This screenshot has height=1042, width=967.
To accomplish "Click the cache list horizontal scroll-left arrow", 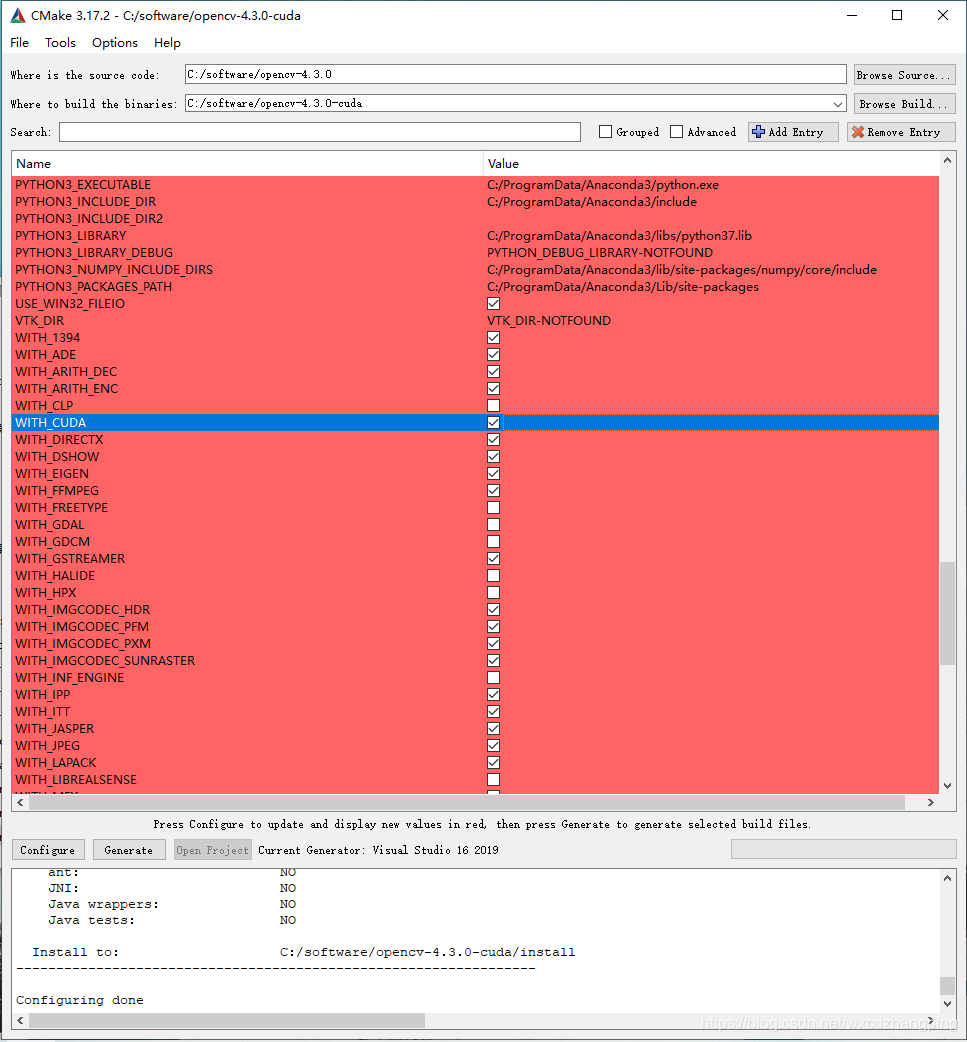I will (x=20, y=803).
